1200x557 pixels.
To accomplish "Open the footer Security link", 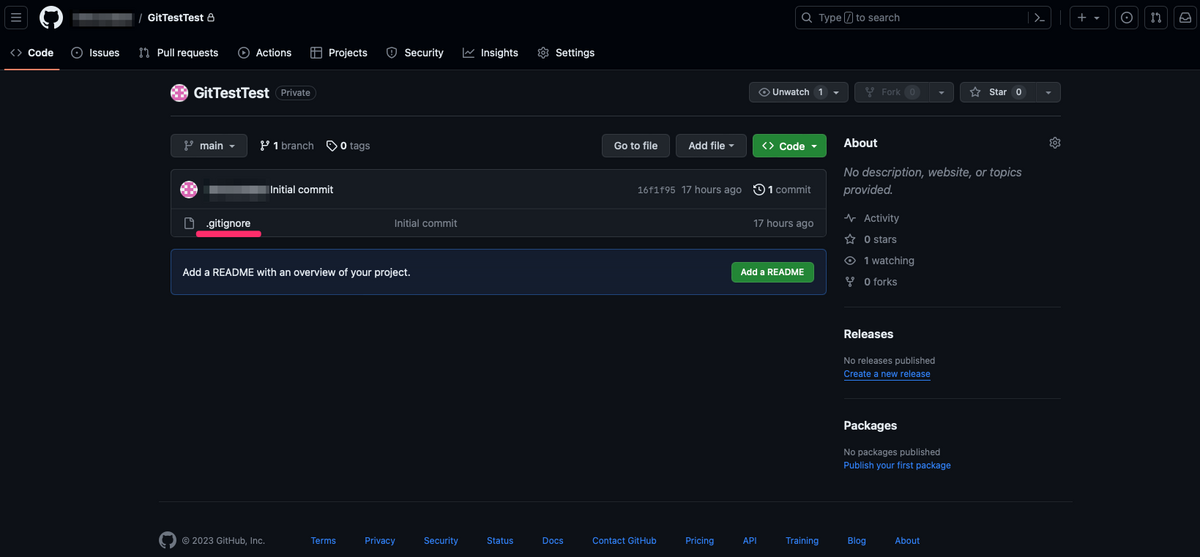I will [x=441, y=541].
